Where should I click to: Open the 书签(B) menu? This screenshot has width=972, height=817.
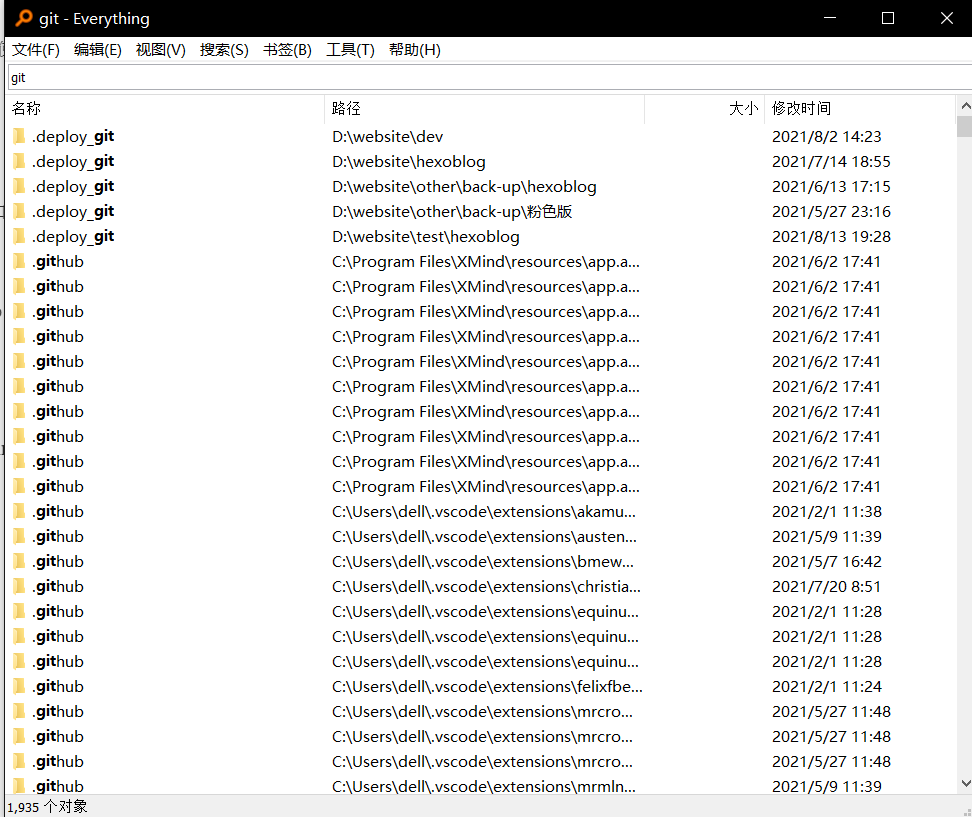(x=287, y=50)
